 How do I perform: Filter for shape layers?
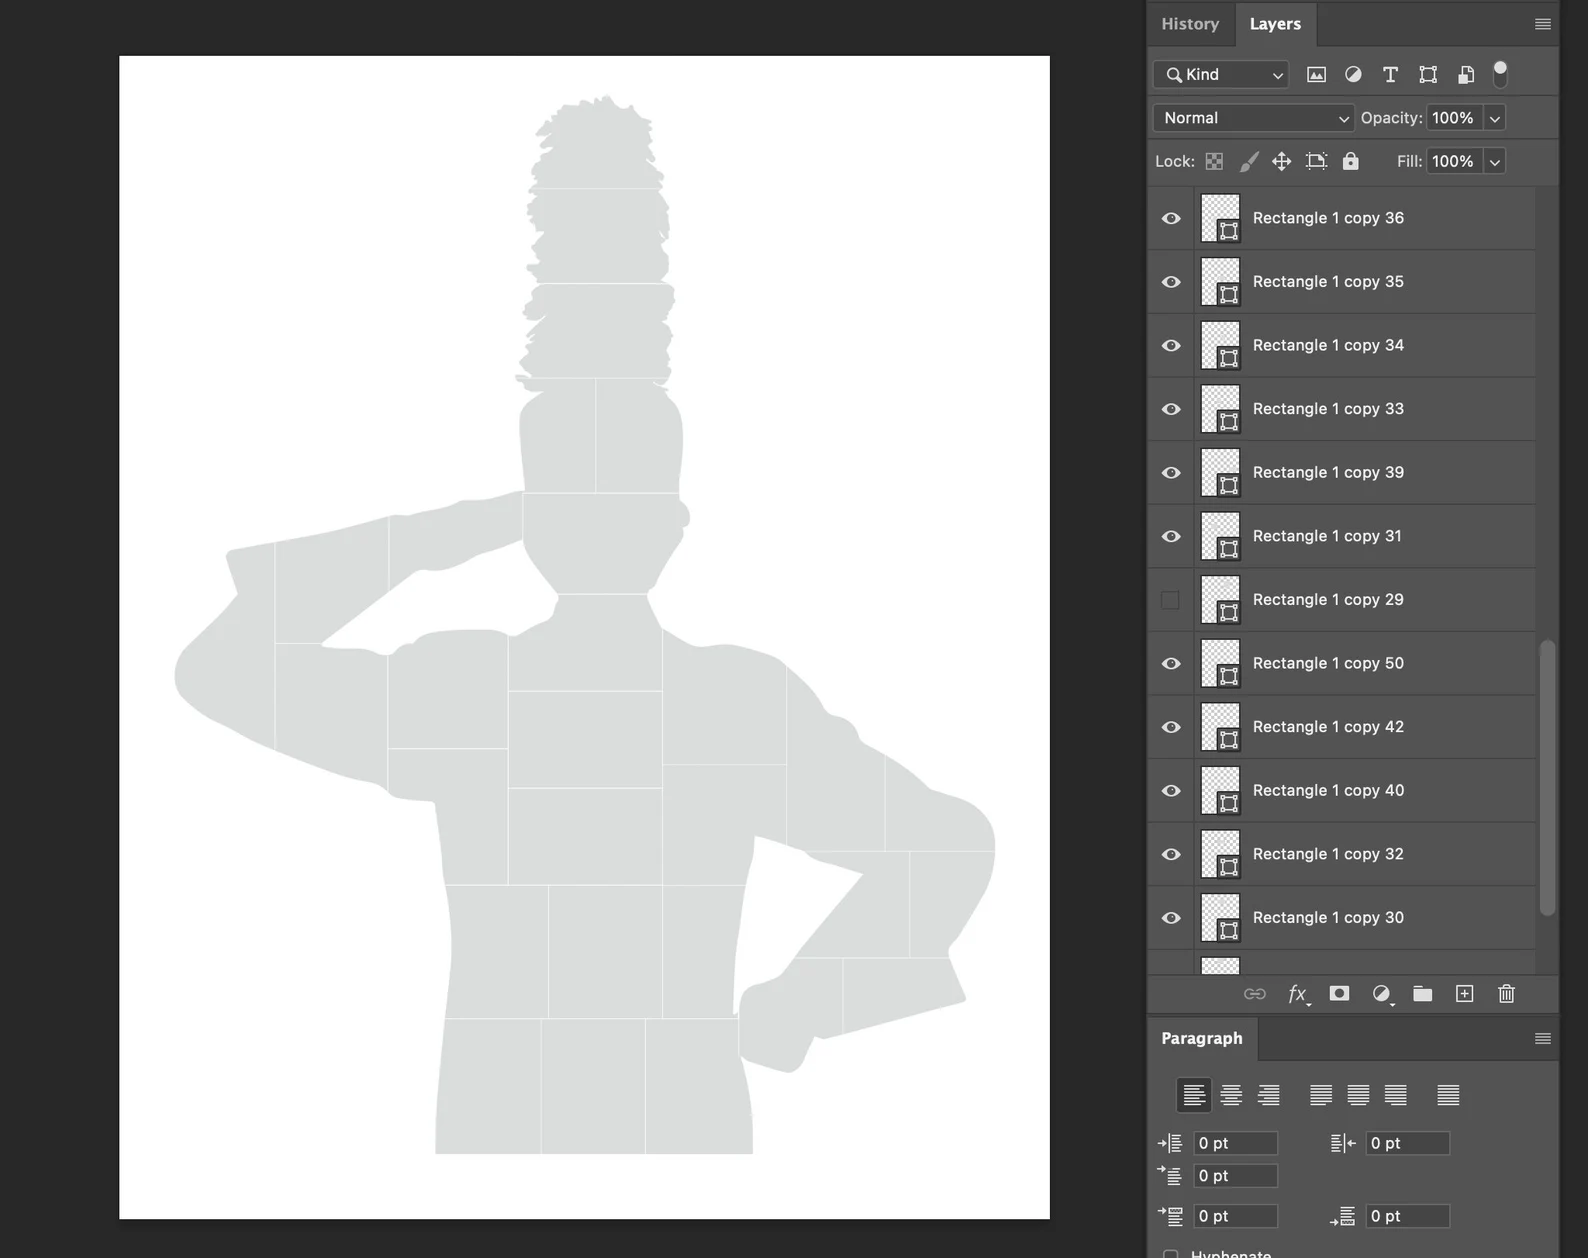[x=1428, y=75]
